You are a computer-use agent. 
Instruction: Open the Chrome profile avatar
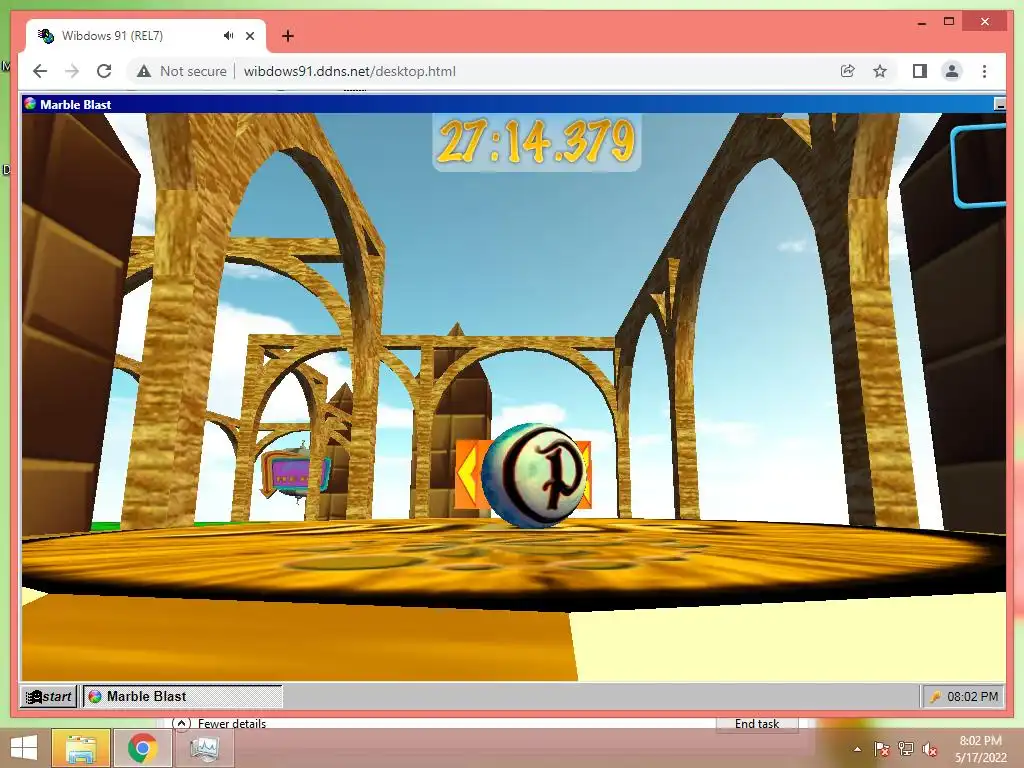[x=952, y=71]
